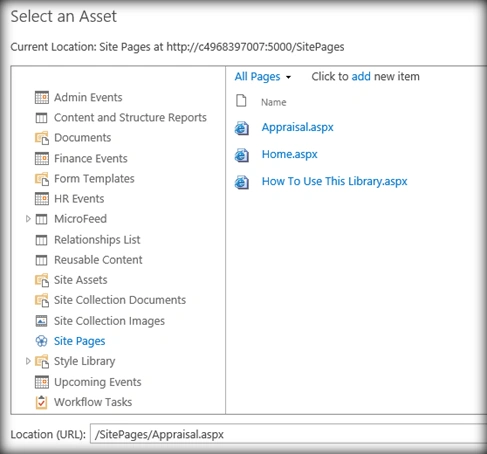Screen dimensions: 487x454
Task: Click the document type column header icon
Action: click(x=241, y=100)
